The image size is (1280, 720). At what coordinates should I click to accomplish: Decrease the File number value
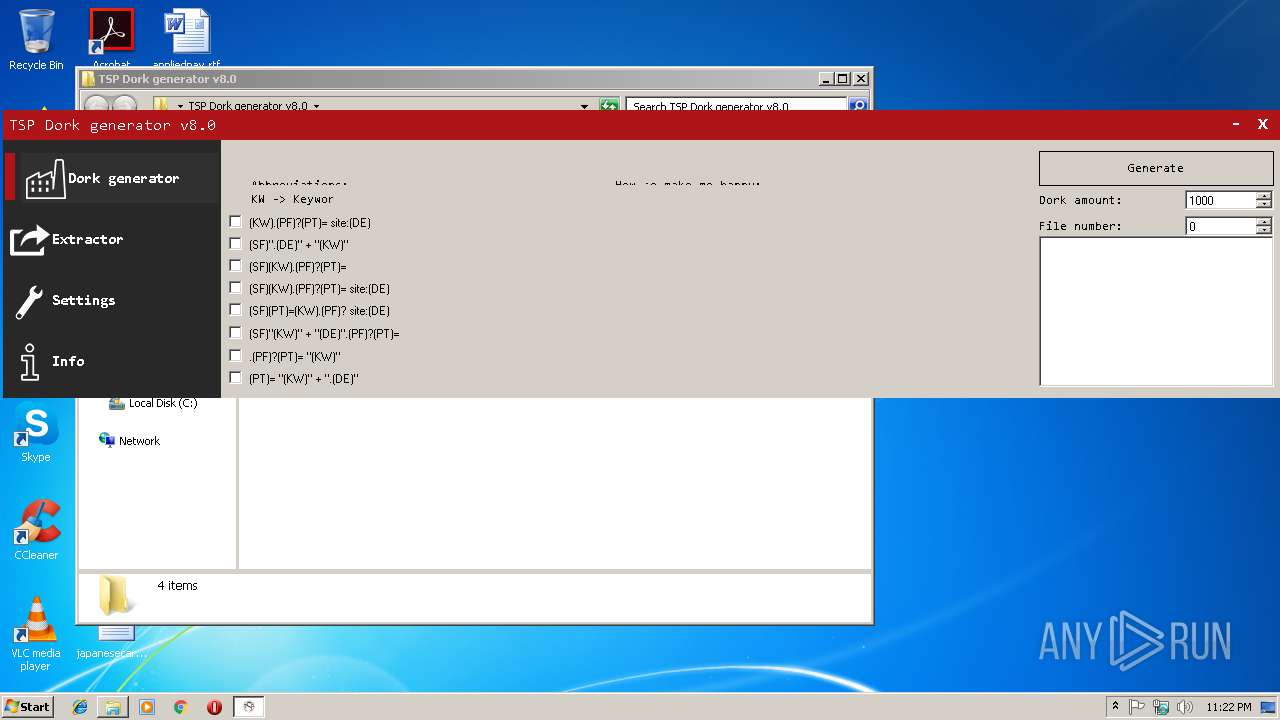(x=1264, y=230)
